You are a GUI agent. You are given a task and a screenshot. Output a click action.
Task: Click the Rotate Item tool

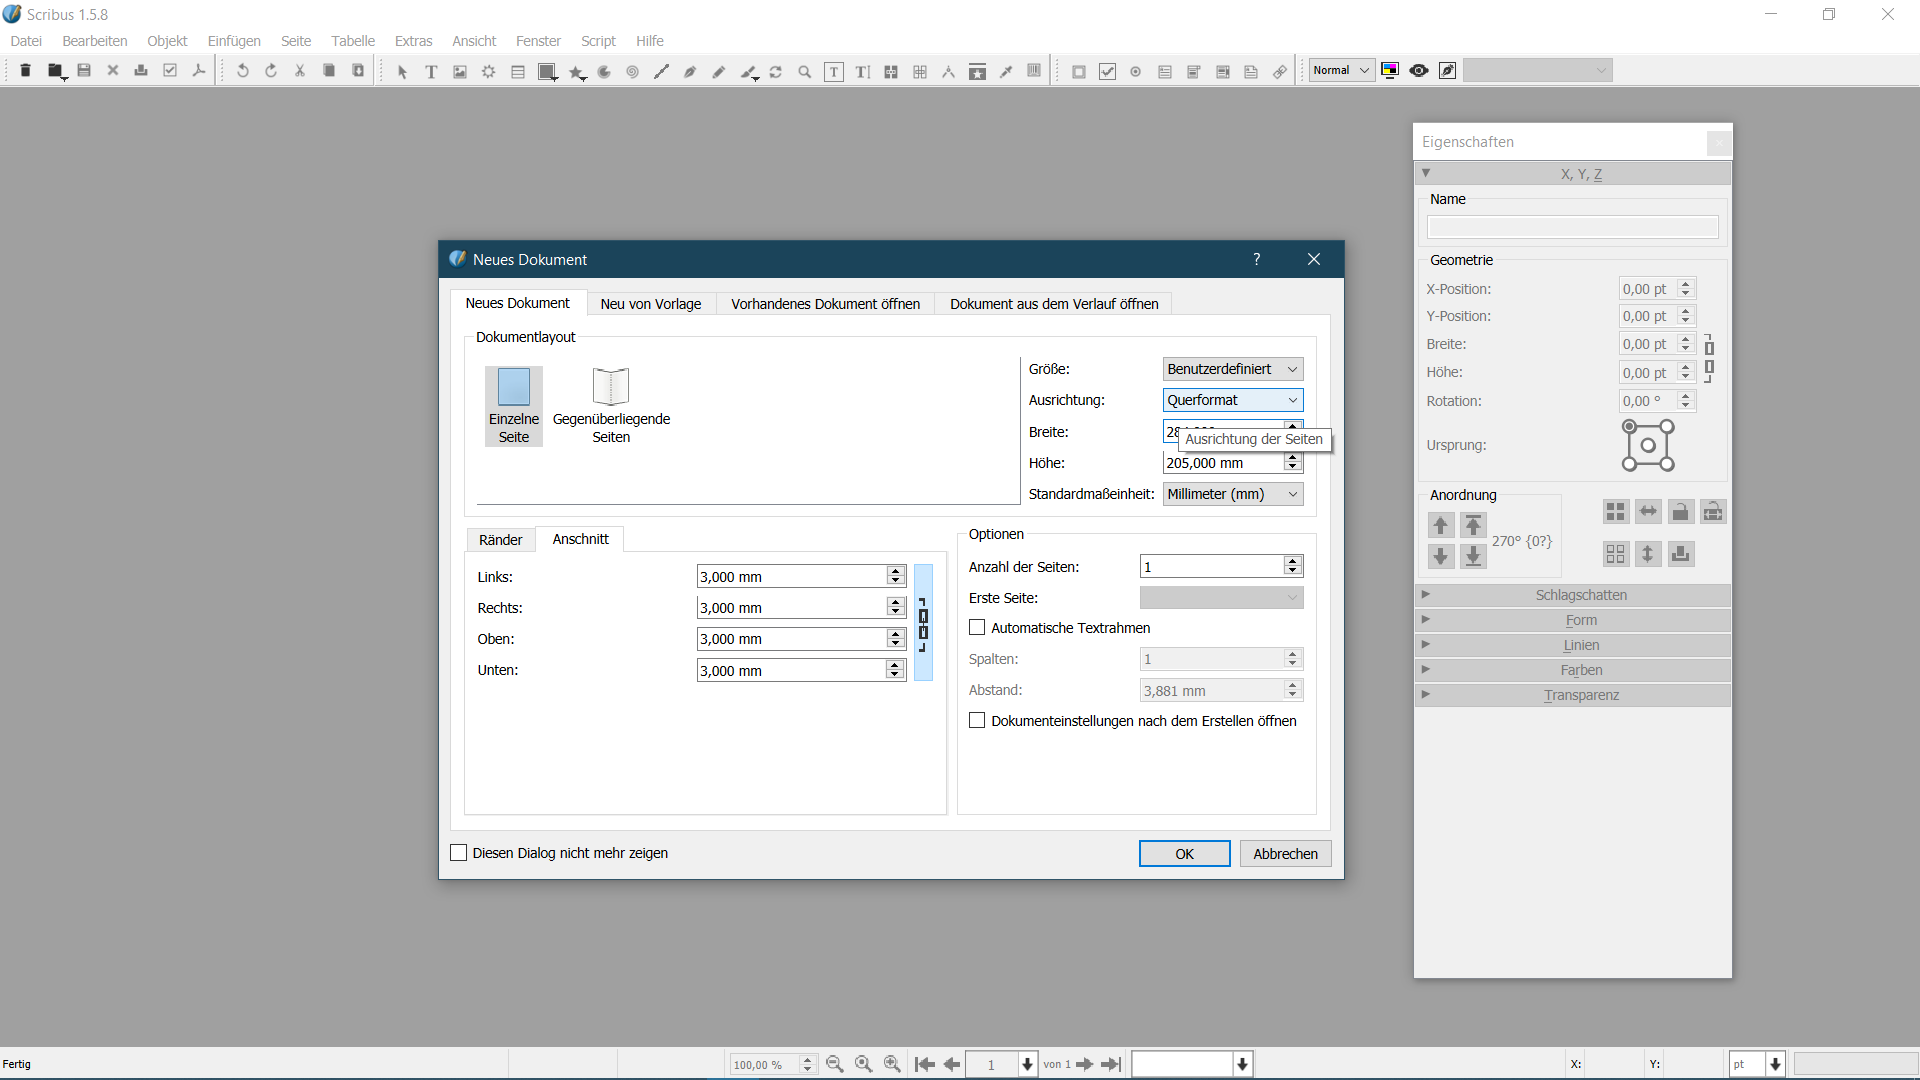pos(776,71)
